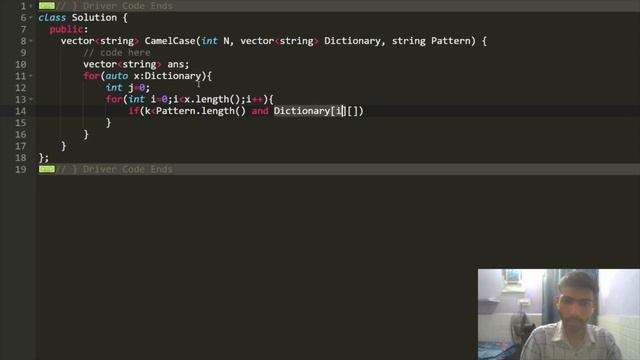The image size is (640, 360).
Task: Fold the CamelCase function at line 8
Action: [x=31, y=41]
